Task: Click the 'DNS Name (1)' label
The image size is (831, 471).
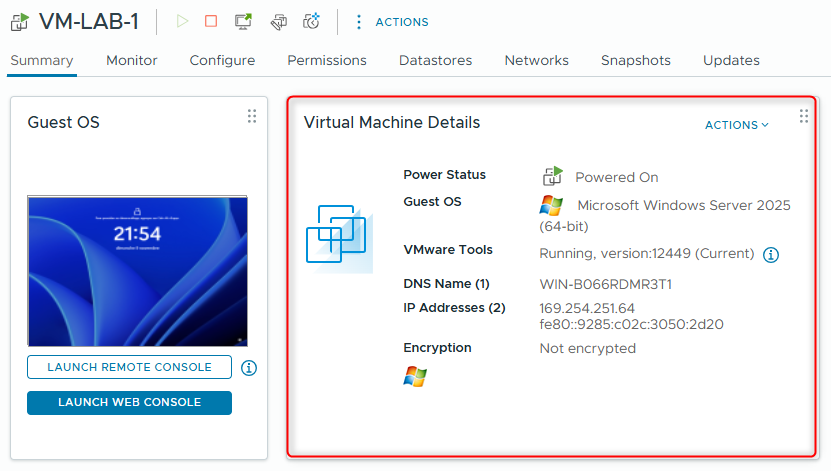Action: (446, 284)
